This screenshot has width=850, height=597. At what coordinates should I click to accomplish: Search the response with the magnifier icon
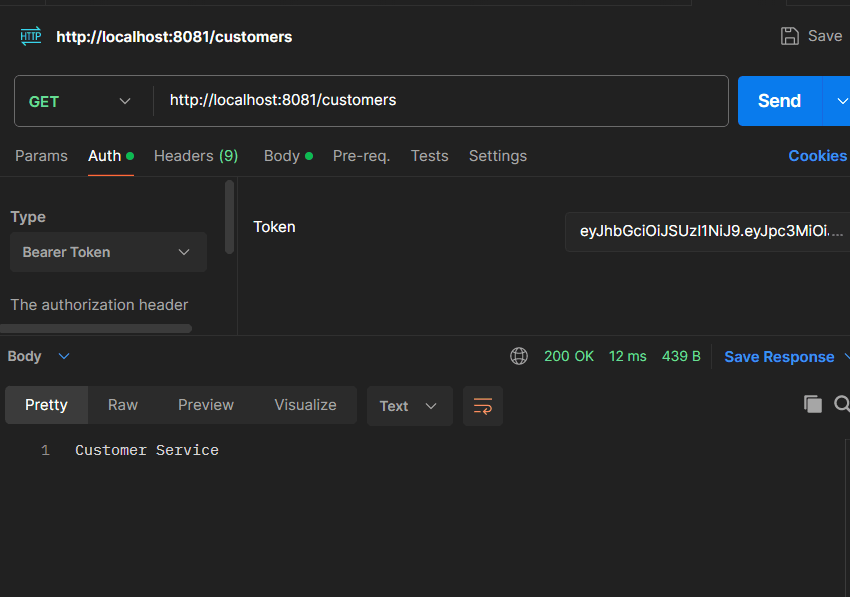point(841,404)
